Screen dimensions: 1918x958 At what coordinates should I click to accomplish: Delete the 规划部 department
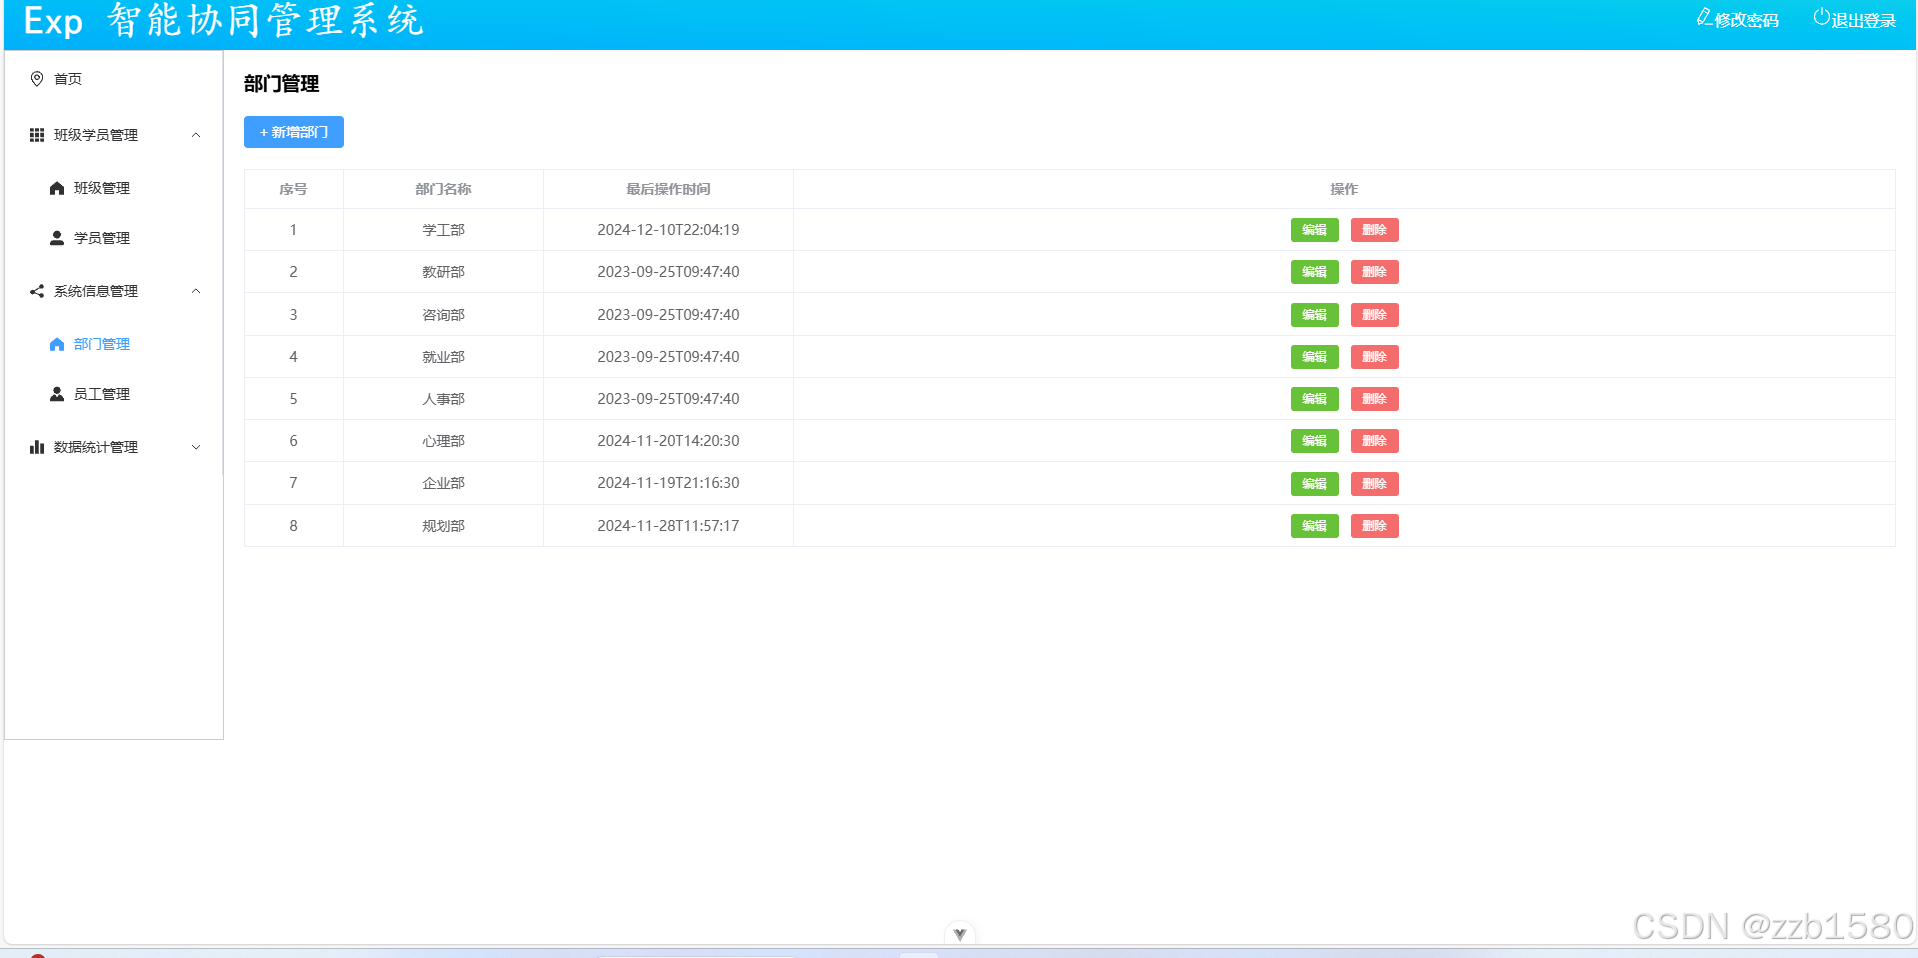1374,526
